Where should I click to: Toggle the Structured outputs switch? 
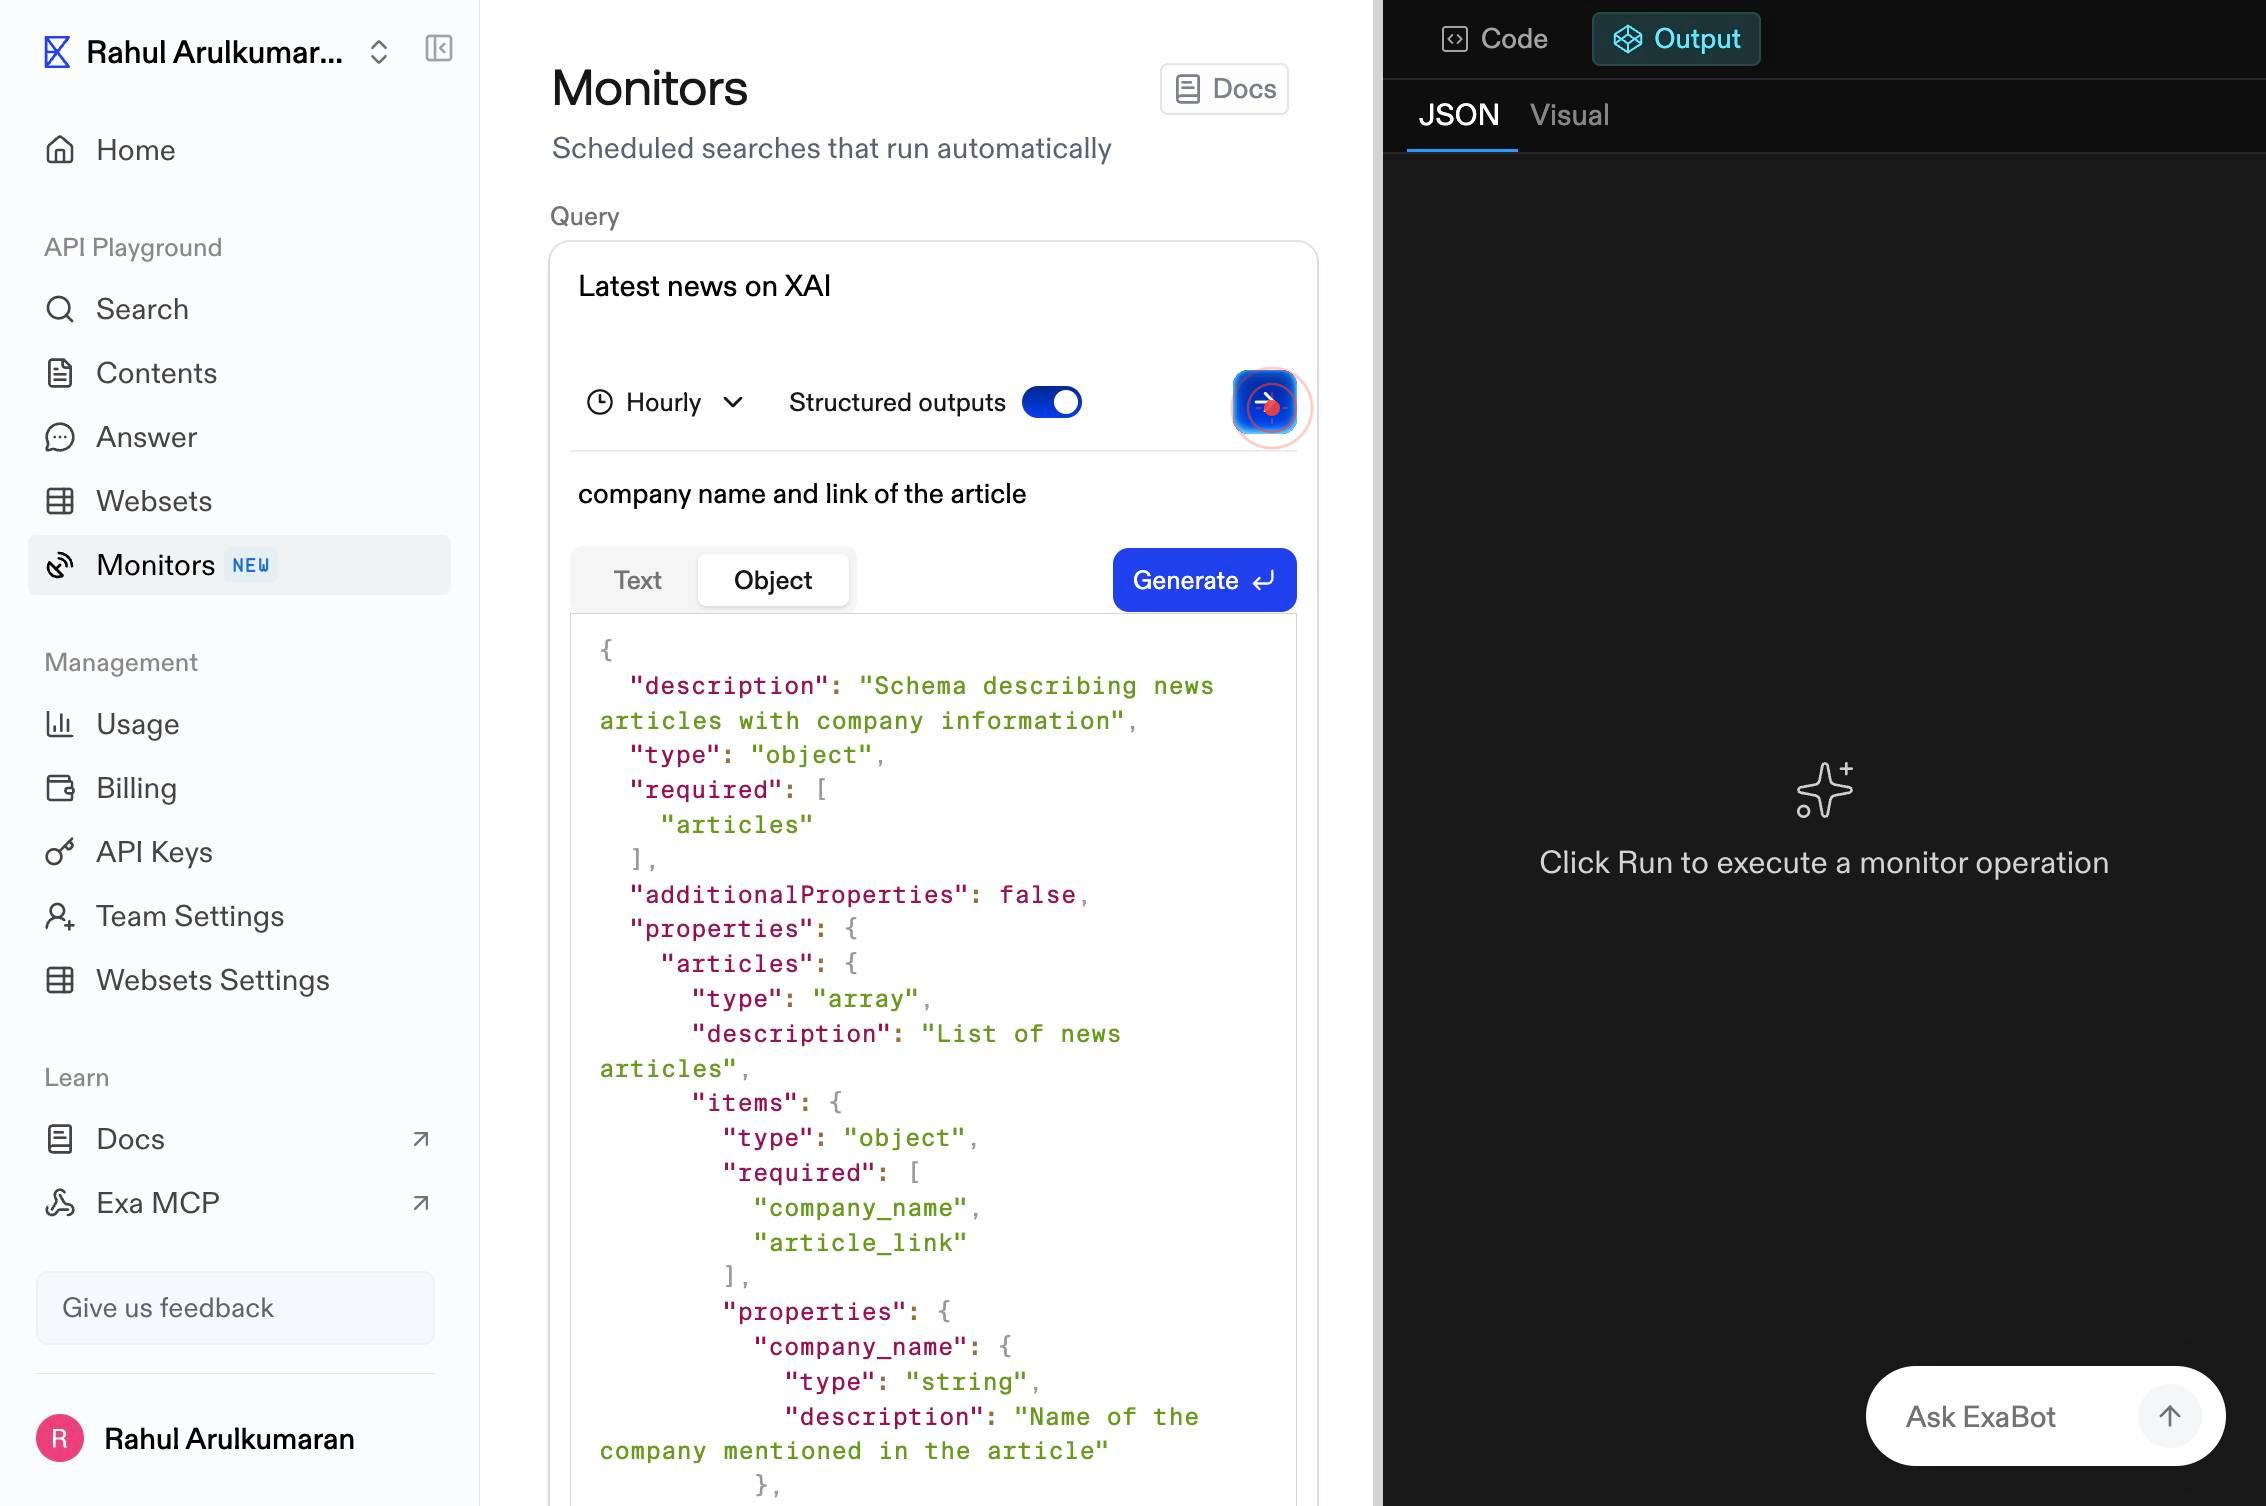(1051, 402)
